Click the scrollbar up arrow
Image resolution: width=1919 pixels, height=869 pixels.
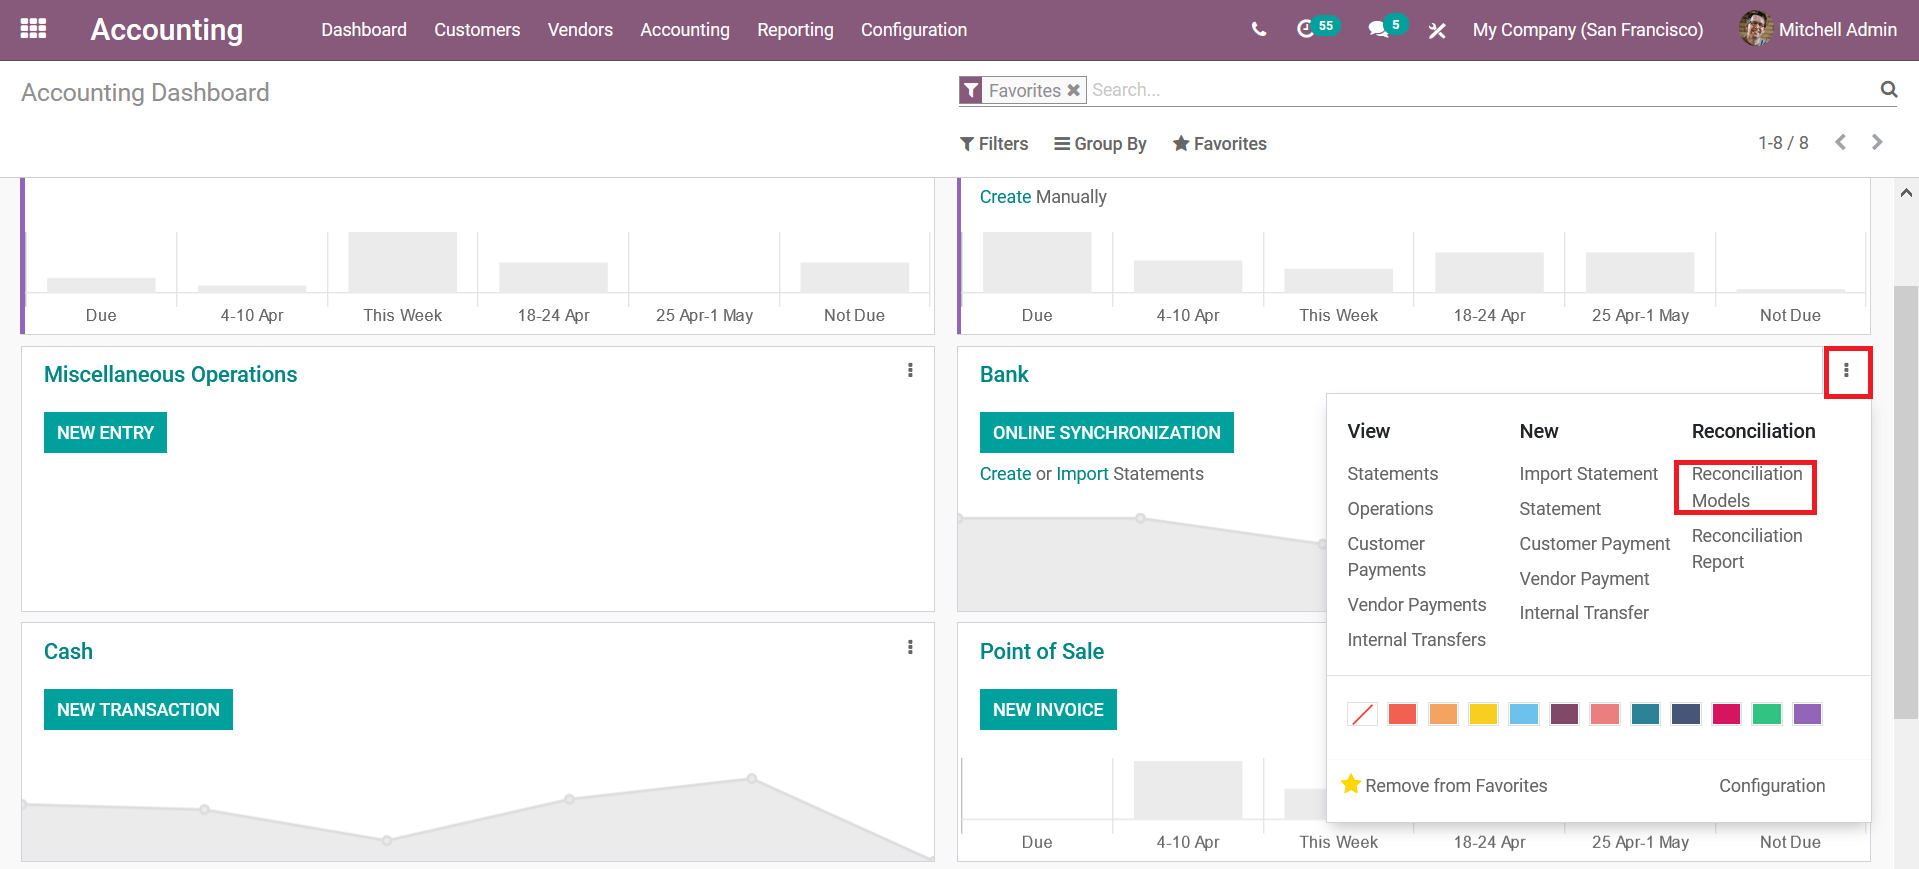pyautogui.click(x=1906, y=193)
